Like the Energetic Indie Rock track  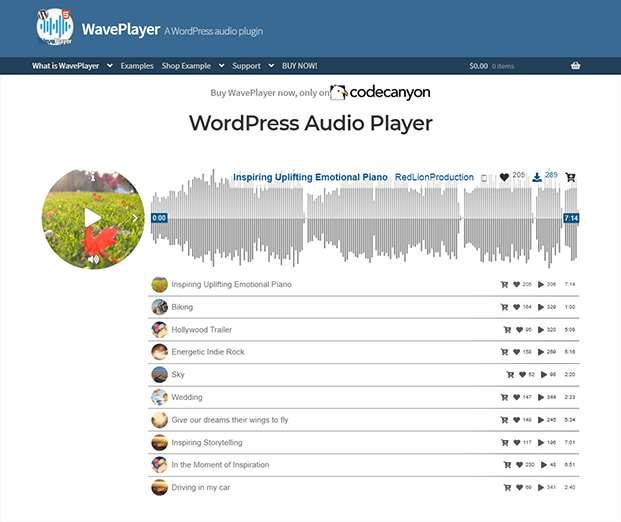(x=516, y=352)
